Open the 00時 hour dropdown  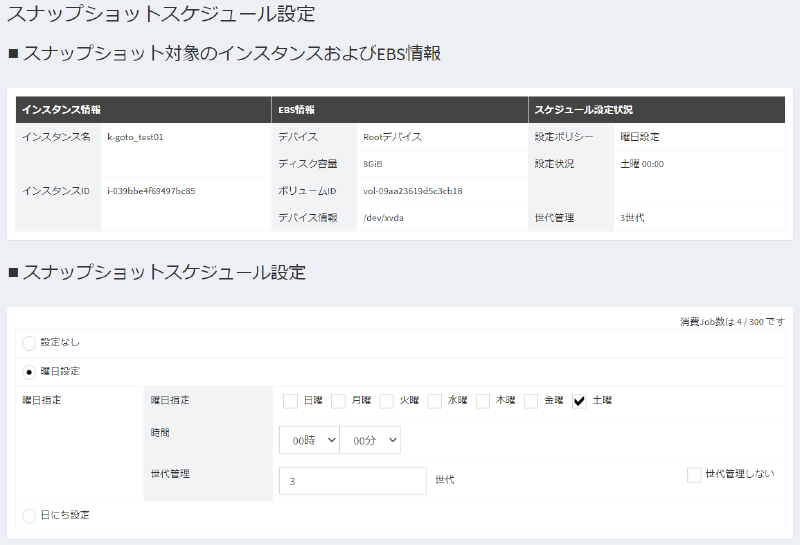click(309, 440)
